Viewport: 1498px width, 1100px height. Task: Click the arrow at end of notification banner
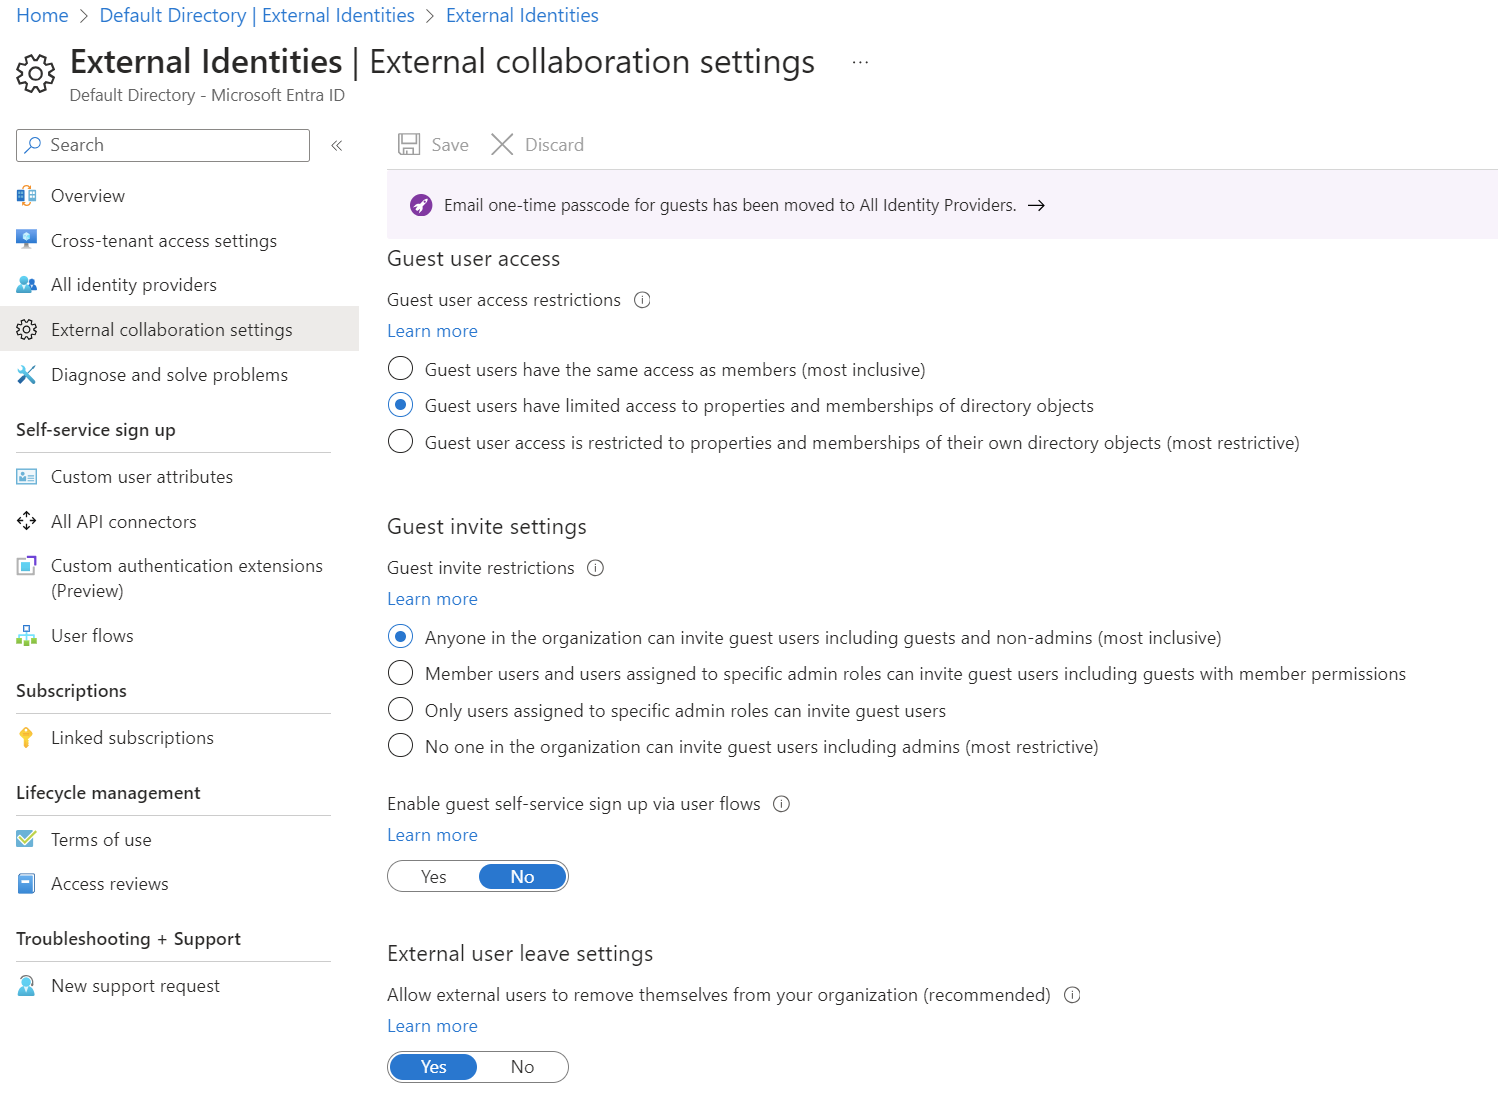(x=1037, y=205)
